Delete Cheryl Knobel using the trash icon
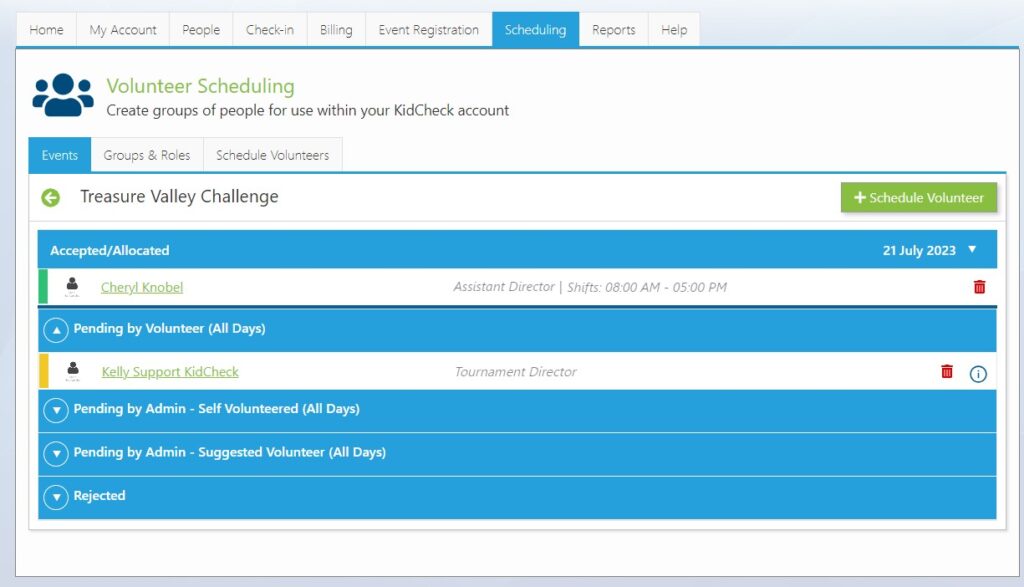The width and height of the screenshot is (1024, 587). [x=979, y=287]
